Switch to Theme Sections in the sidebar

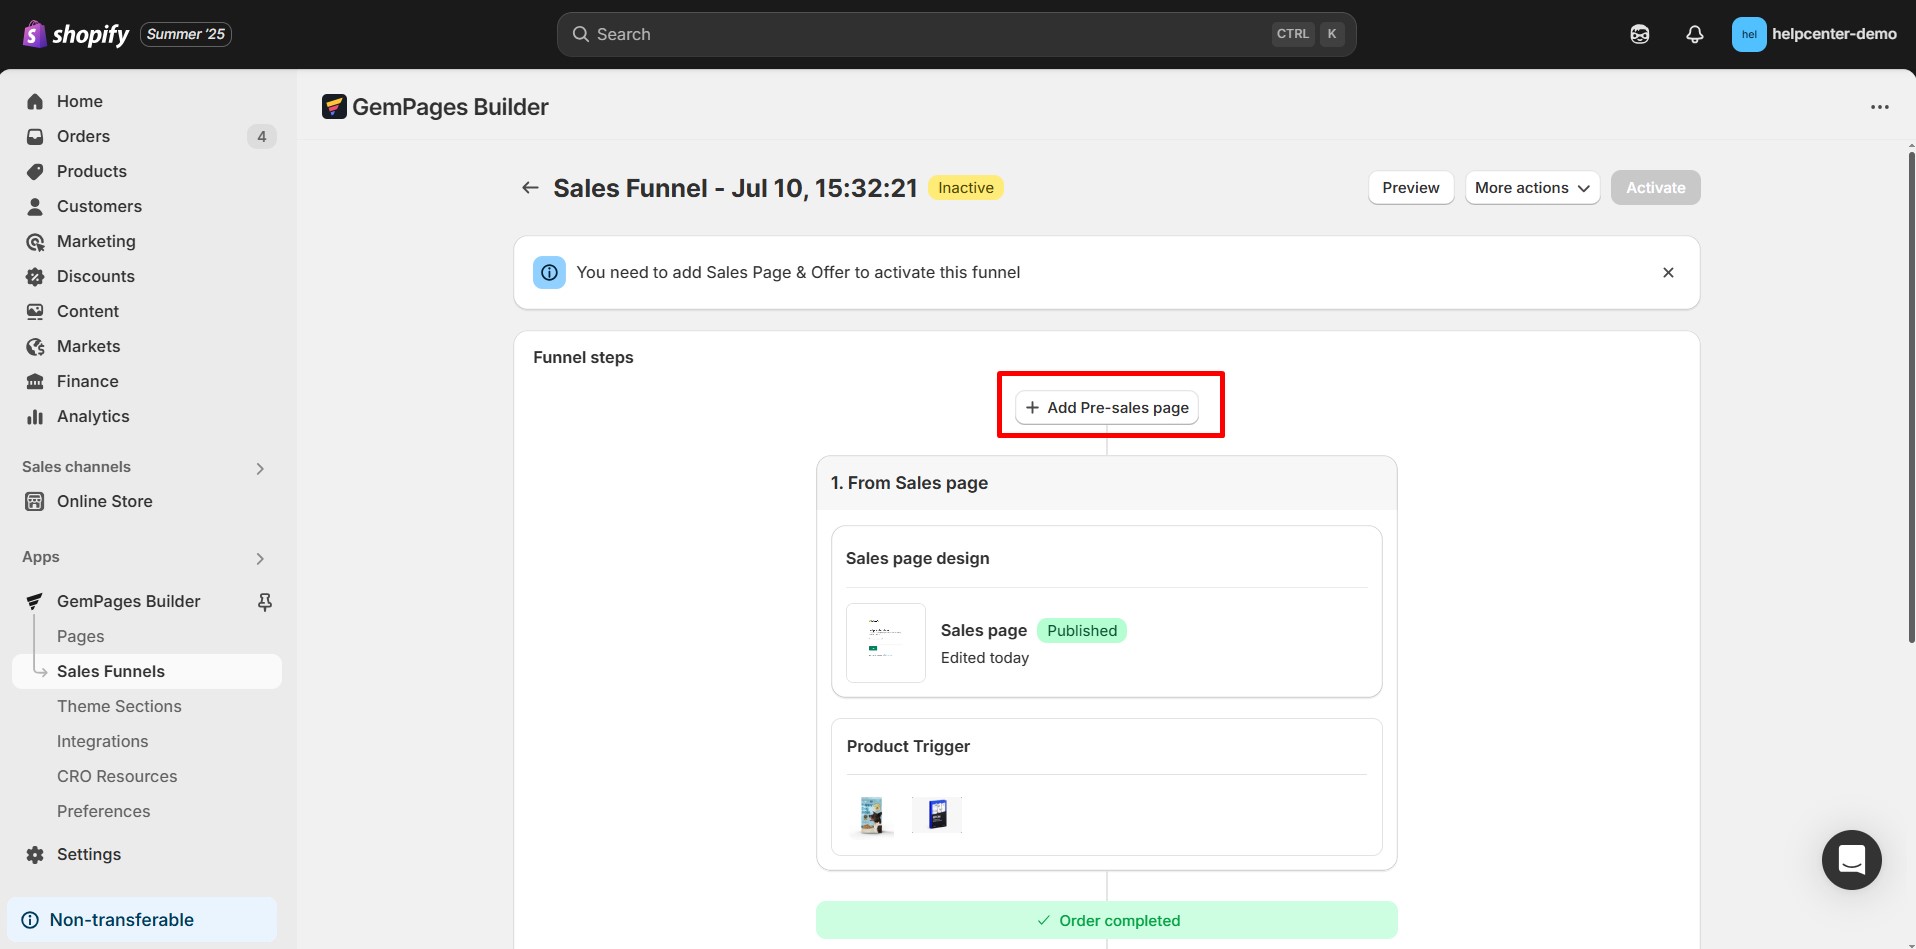(119, 706)
